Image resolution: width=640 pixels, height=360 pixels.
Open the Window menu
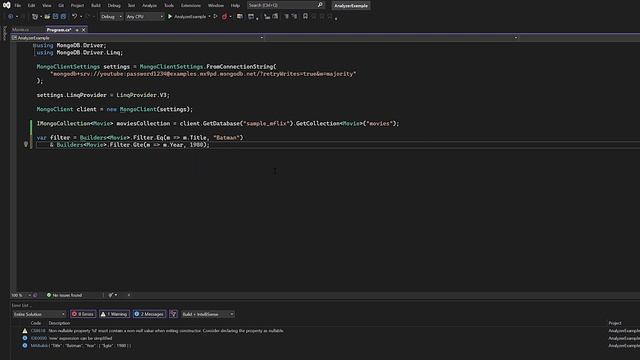[x=216, y=5]
